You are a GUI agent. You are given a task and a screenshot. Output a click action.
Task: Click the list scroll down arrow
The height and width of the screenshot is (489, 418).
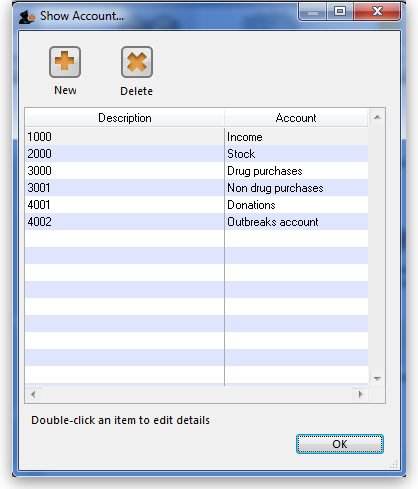tap(377, 378)
